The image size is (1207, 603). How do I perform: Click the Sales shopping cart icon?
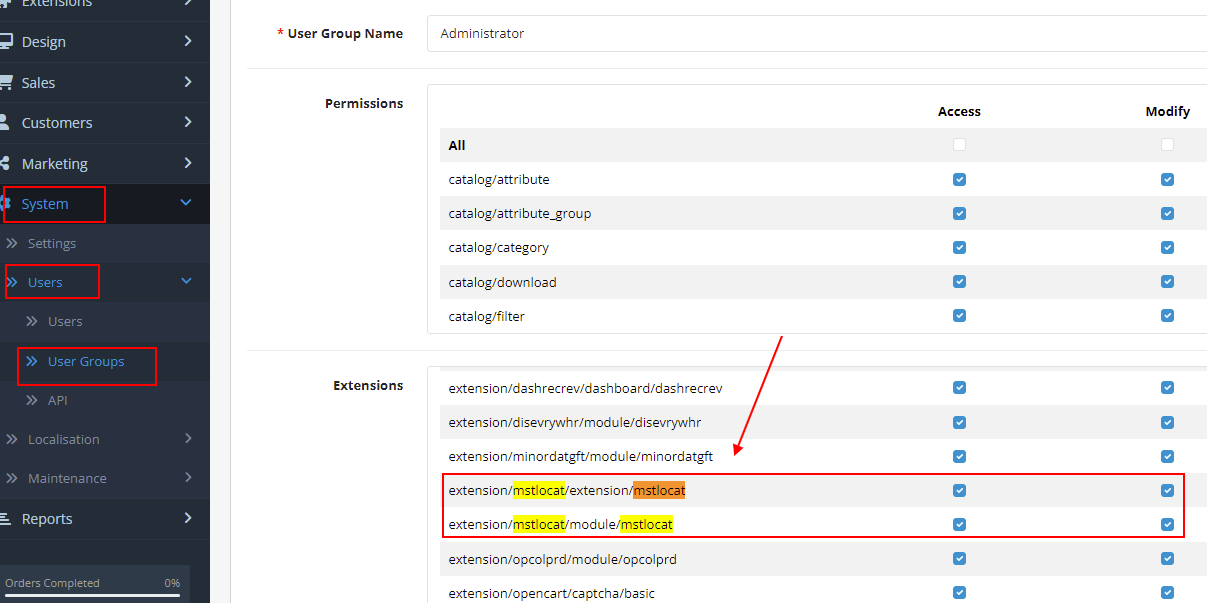[5, 82]
